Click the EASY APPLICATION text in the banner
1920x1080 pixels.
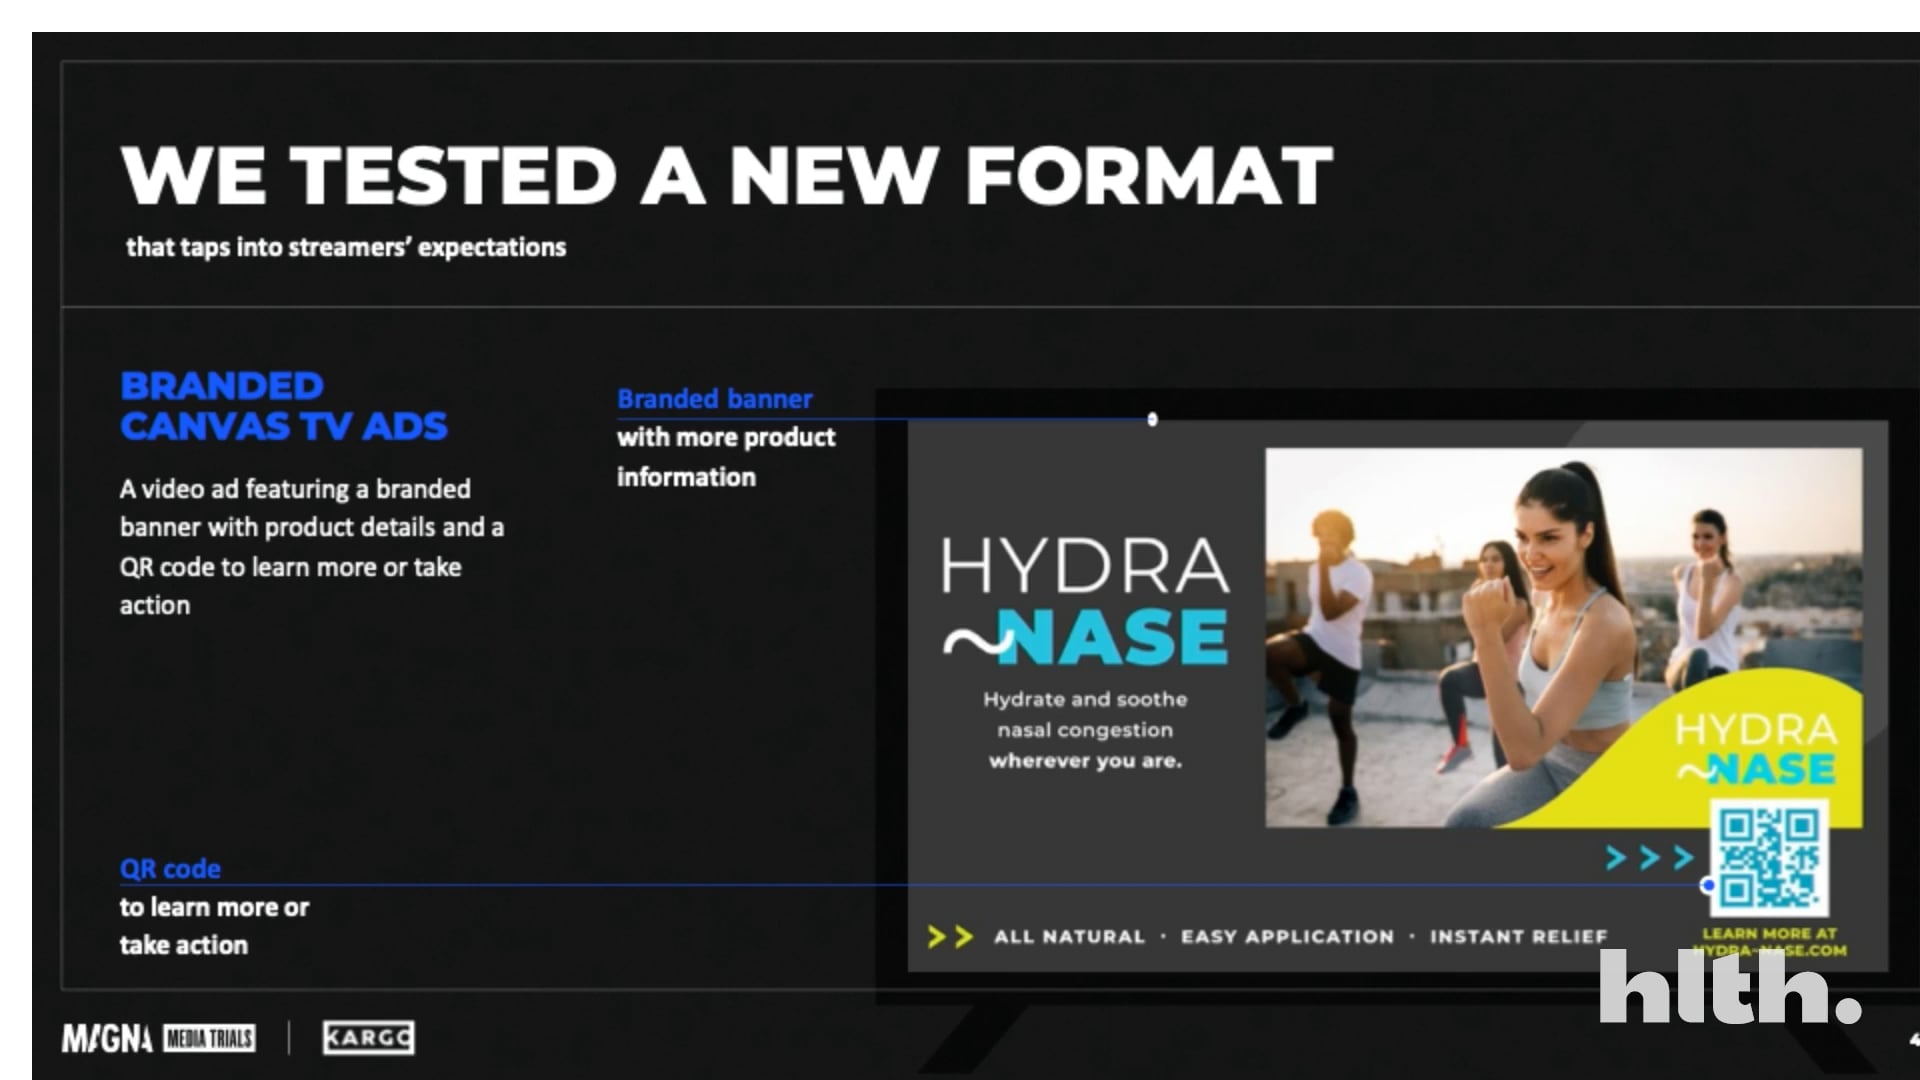1287,937
